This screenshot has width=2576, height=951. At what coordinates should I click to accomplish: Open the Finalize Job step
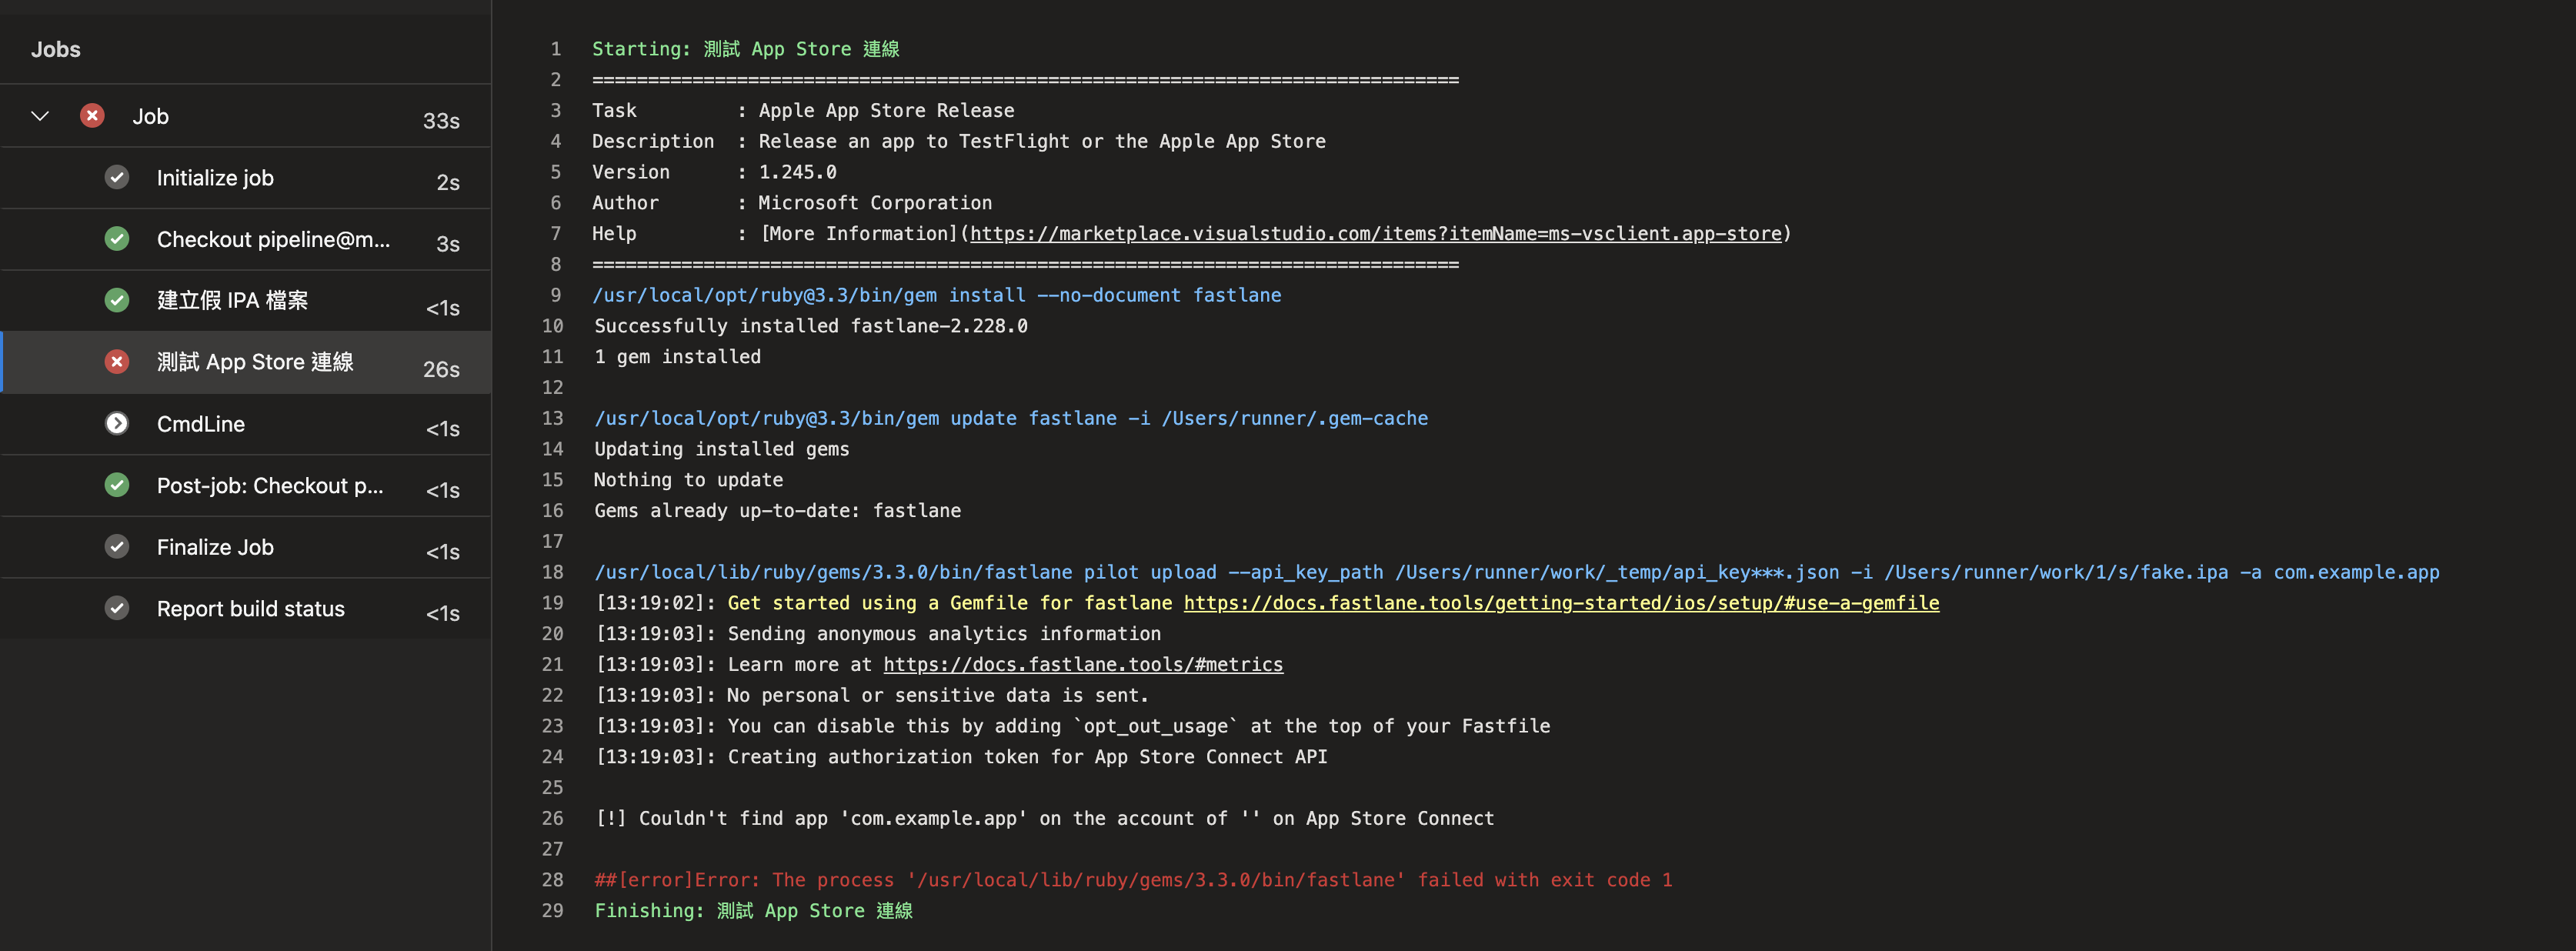pyautogui.click(x=215, y=547)
